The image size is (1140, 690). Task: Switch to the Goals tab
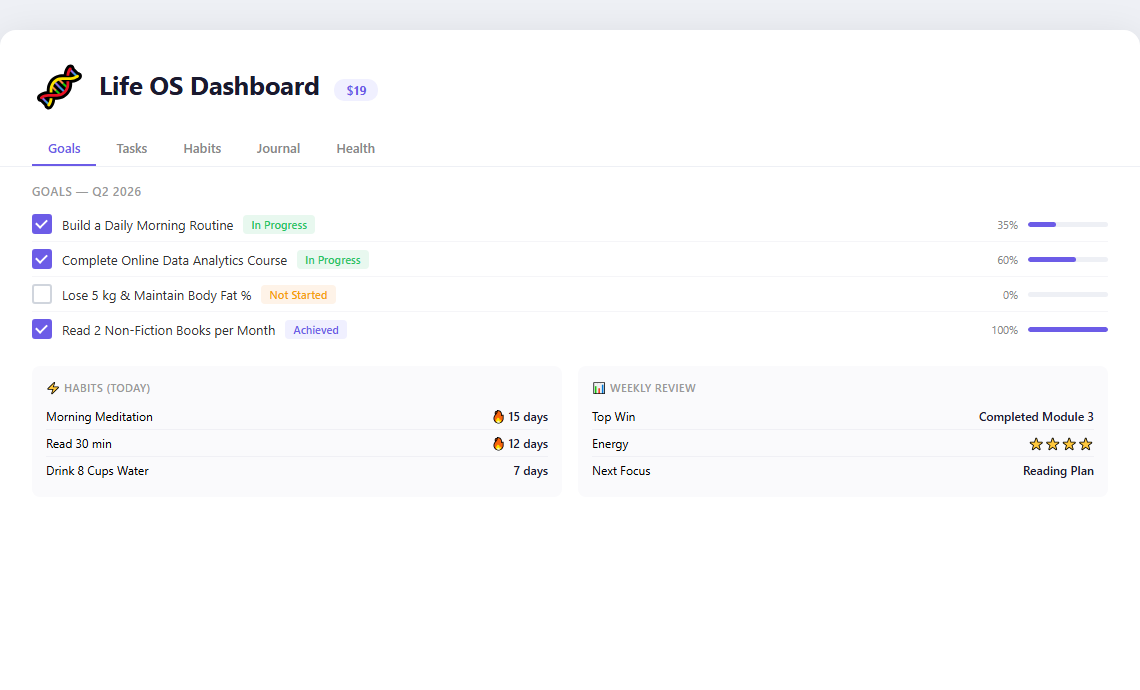coord(64,148)
